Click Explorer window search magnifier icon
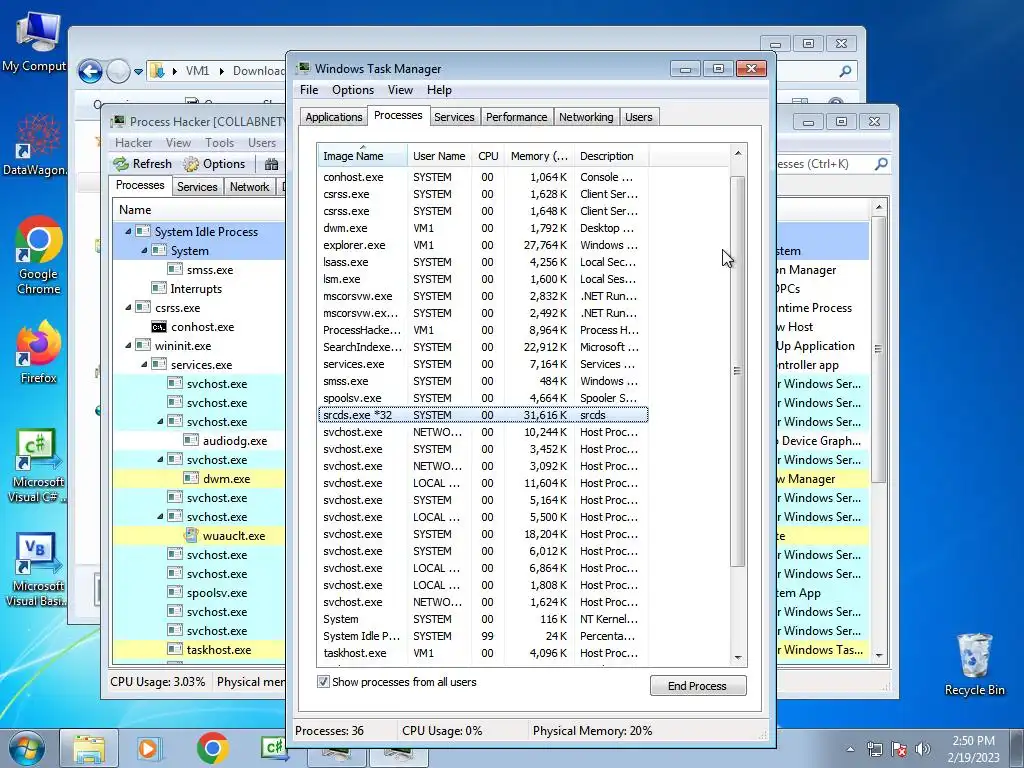The image size is (1024, 768). (846, 71)
